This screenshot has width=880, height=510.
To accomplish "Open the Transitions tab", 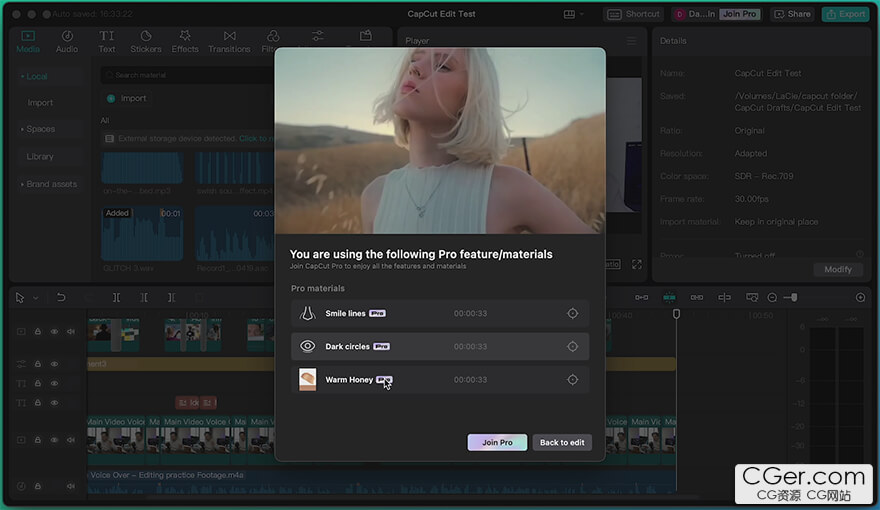I will pyautogui.click(x=229, y=42).
